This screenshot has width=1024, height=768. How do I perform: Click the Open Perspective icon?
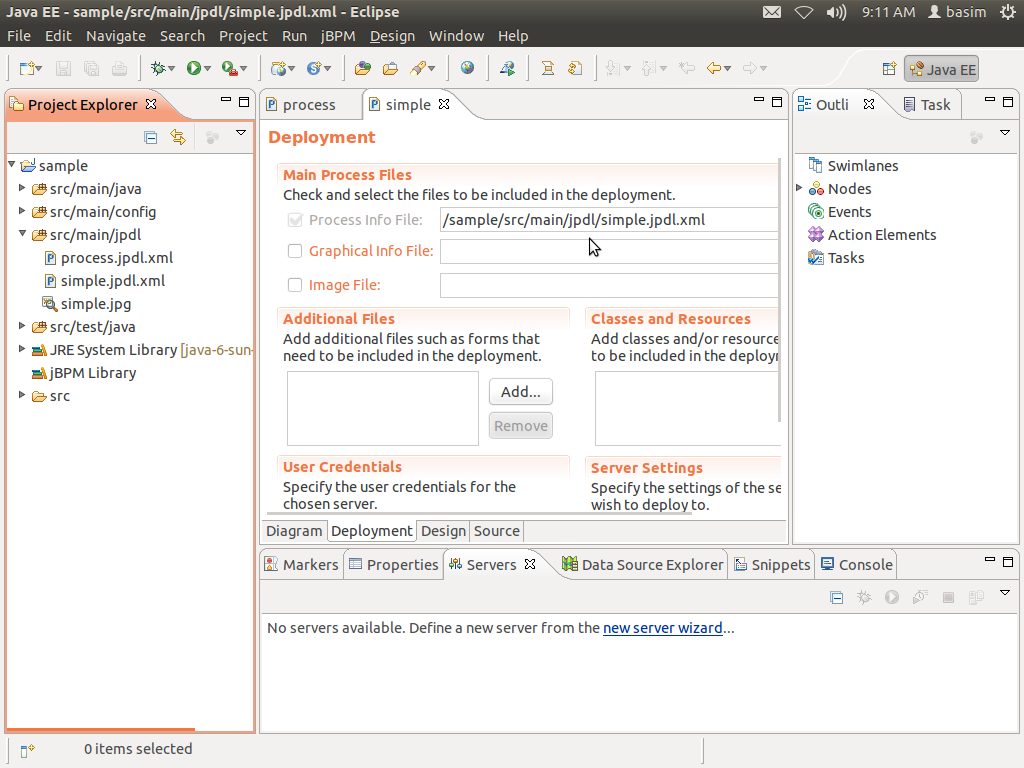(x=888, y=69)
